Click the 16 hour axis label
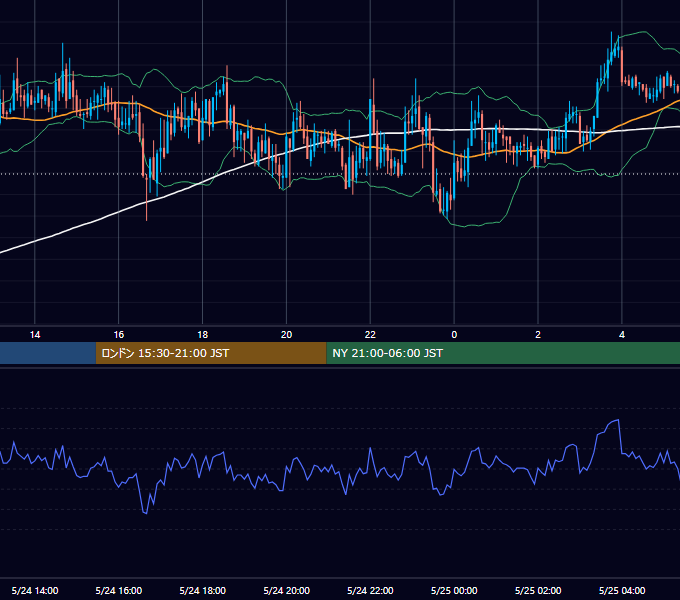 click(118, 335)
